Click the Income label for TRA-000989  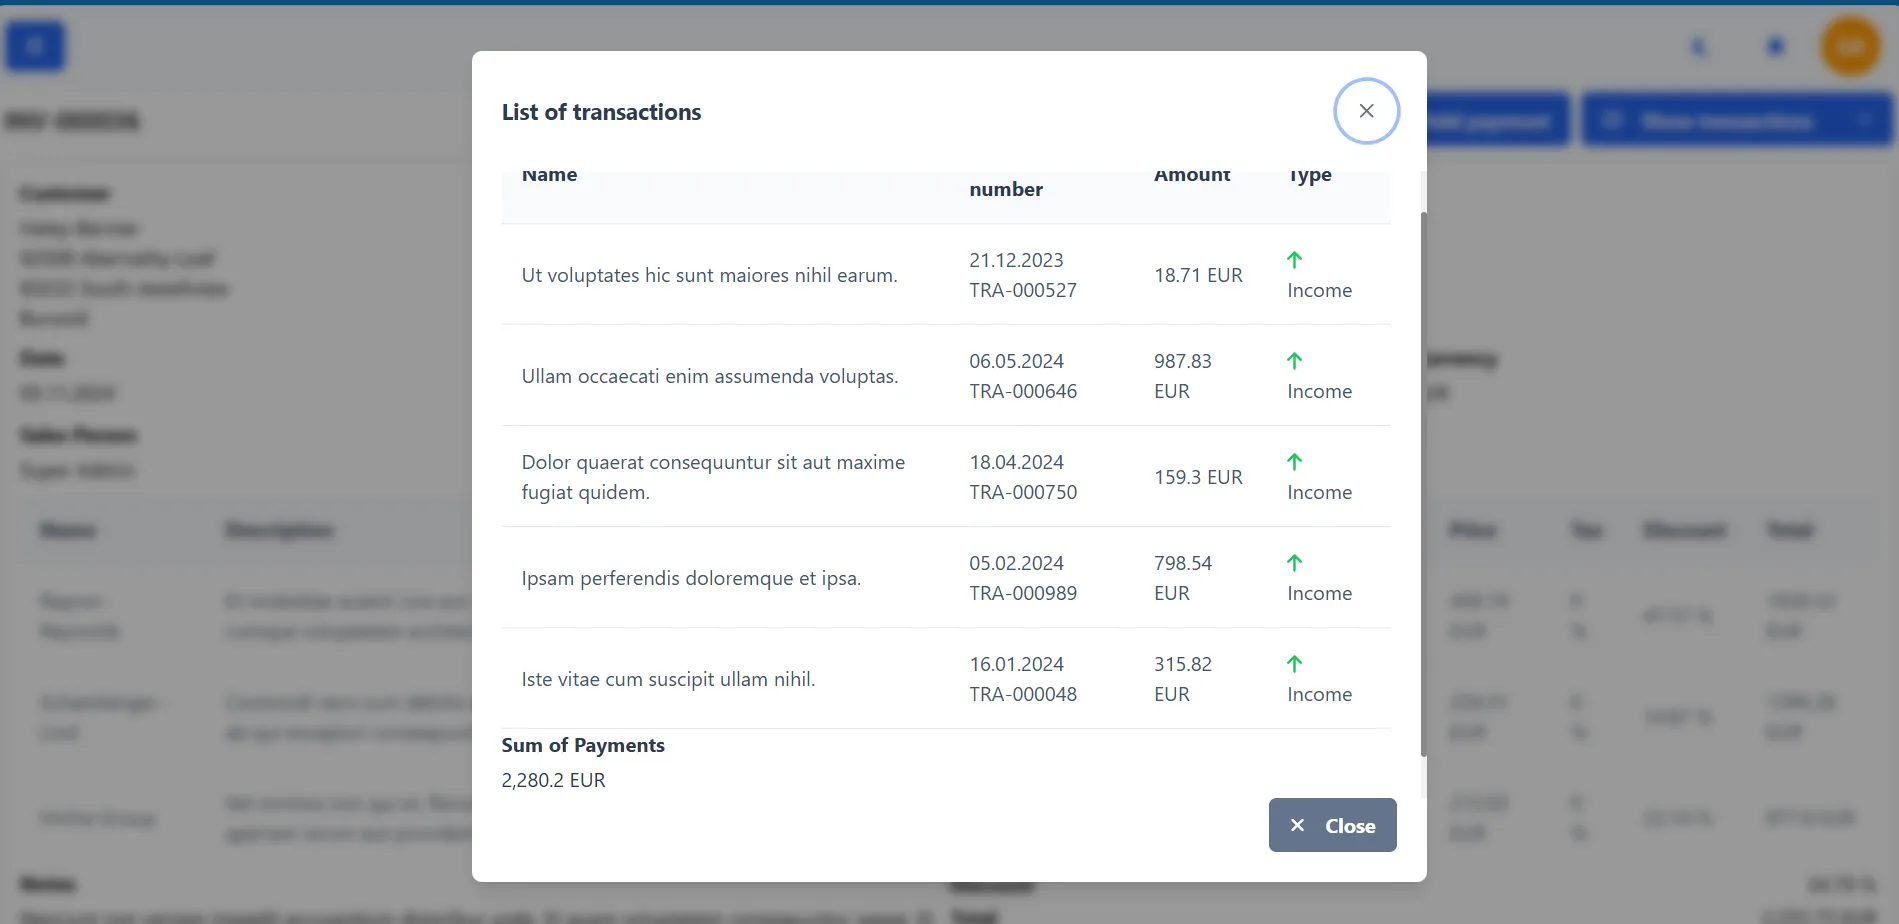pos(1319,592)
